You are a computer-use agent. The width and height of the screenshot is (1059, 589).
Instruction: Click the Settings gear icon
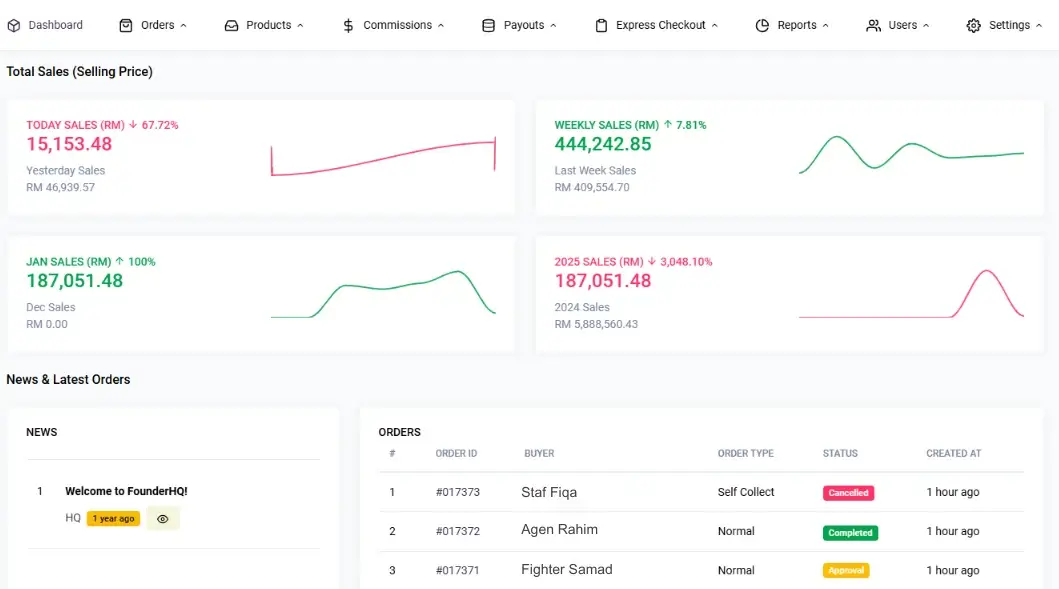click(973, 25)
